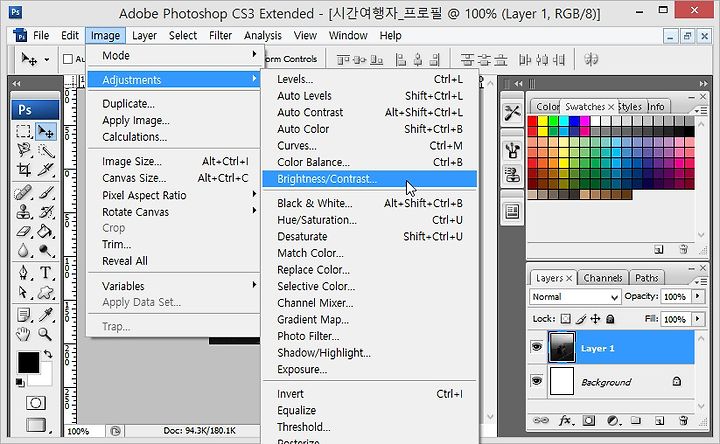Select the Layer 1 thumbnail
This screenshot has height=444, width=720.
562,347
